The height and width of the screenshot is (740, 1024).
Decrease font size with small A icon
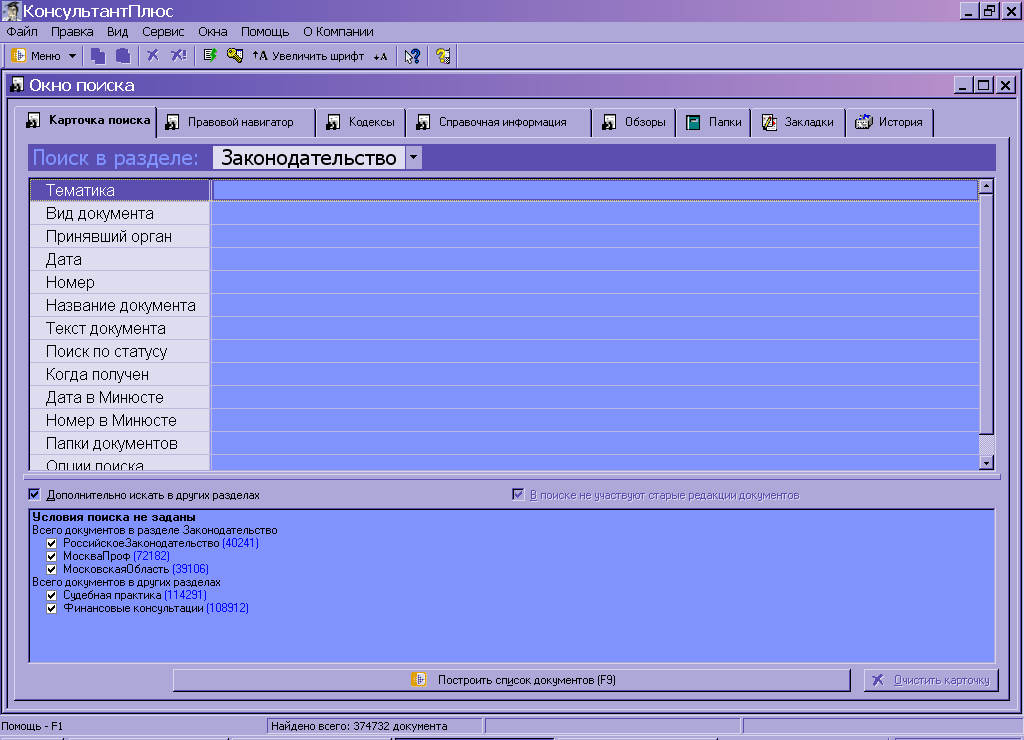click(x=380, y=56)
